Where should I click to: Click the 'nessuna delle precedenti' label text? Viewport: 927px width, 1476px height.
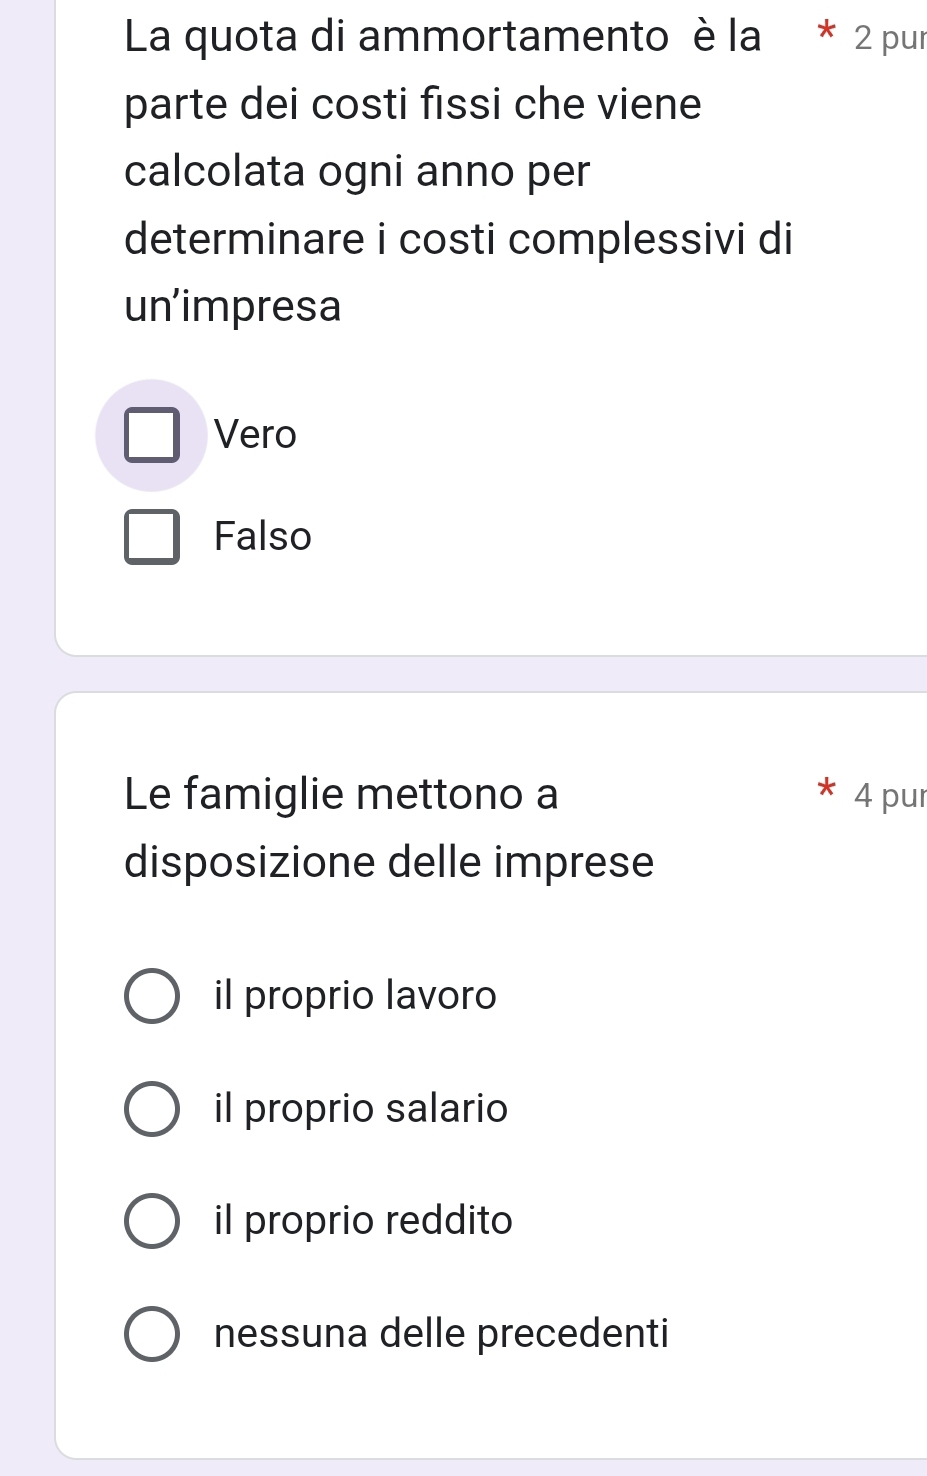(x=441, y=1334)
